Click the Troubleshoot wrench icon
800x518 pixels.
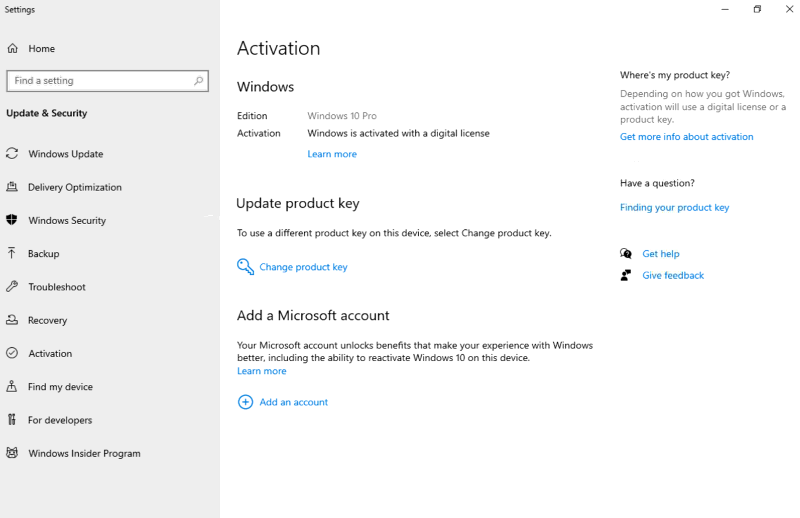tap(12, 287)
